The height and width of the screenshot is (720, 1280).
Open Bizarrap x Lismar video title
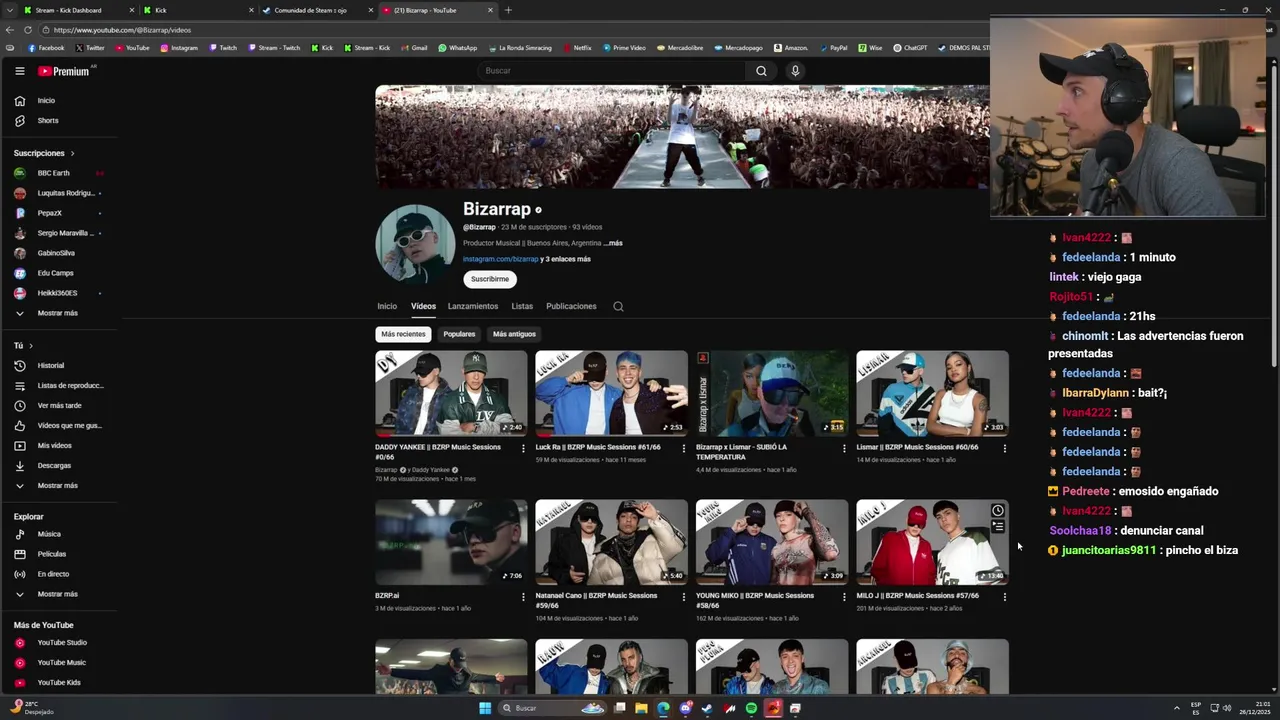(x=741, y=452)
